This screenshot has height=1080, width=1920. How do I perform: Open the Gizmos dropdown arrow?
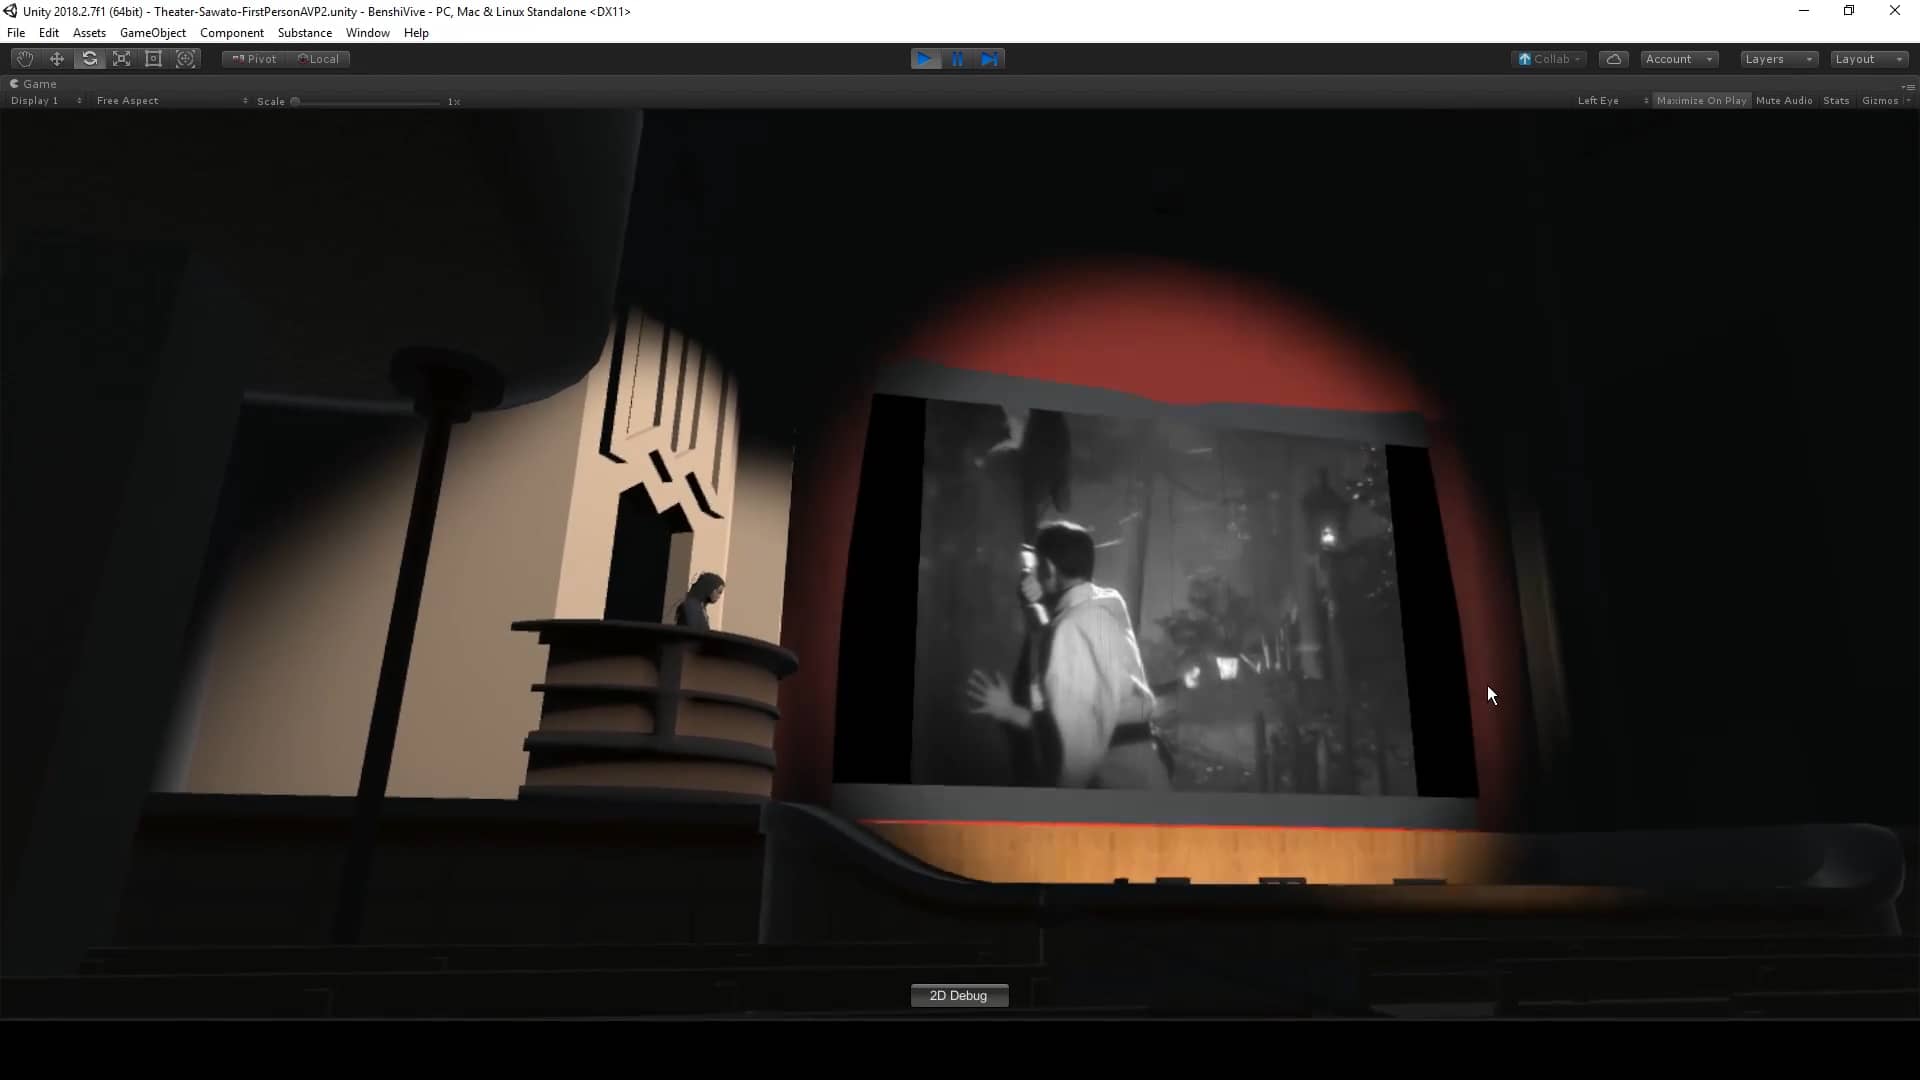tap(1908, 101)
